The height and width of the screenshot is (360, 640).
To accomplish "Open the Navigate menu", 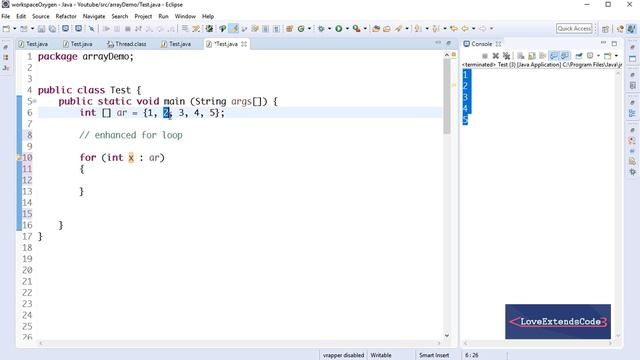I will tap(94, 16).
